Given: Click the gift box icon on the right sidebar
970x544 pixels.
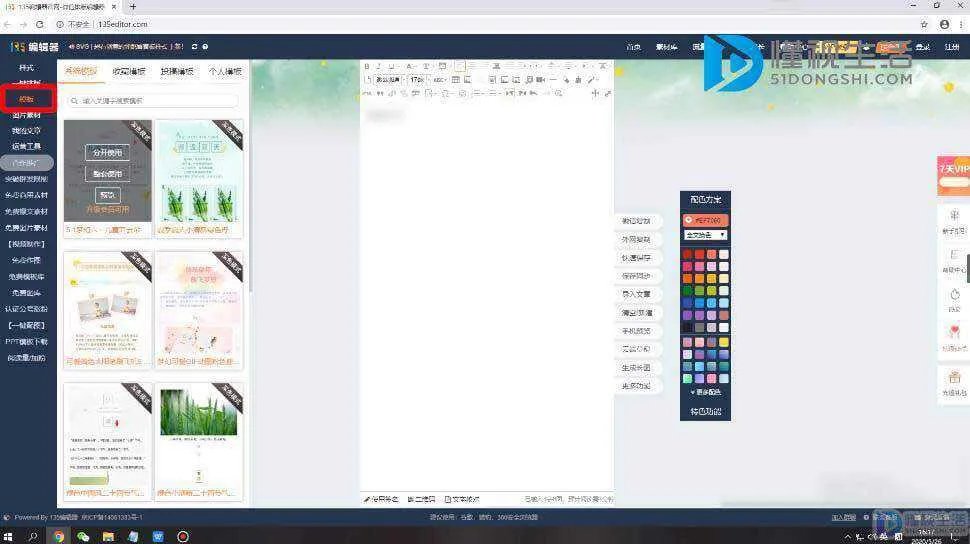Looking at the screenshot, I should point(954,377).
